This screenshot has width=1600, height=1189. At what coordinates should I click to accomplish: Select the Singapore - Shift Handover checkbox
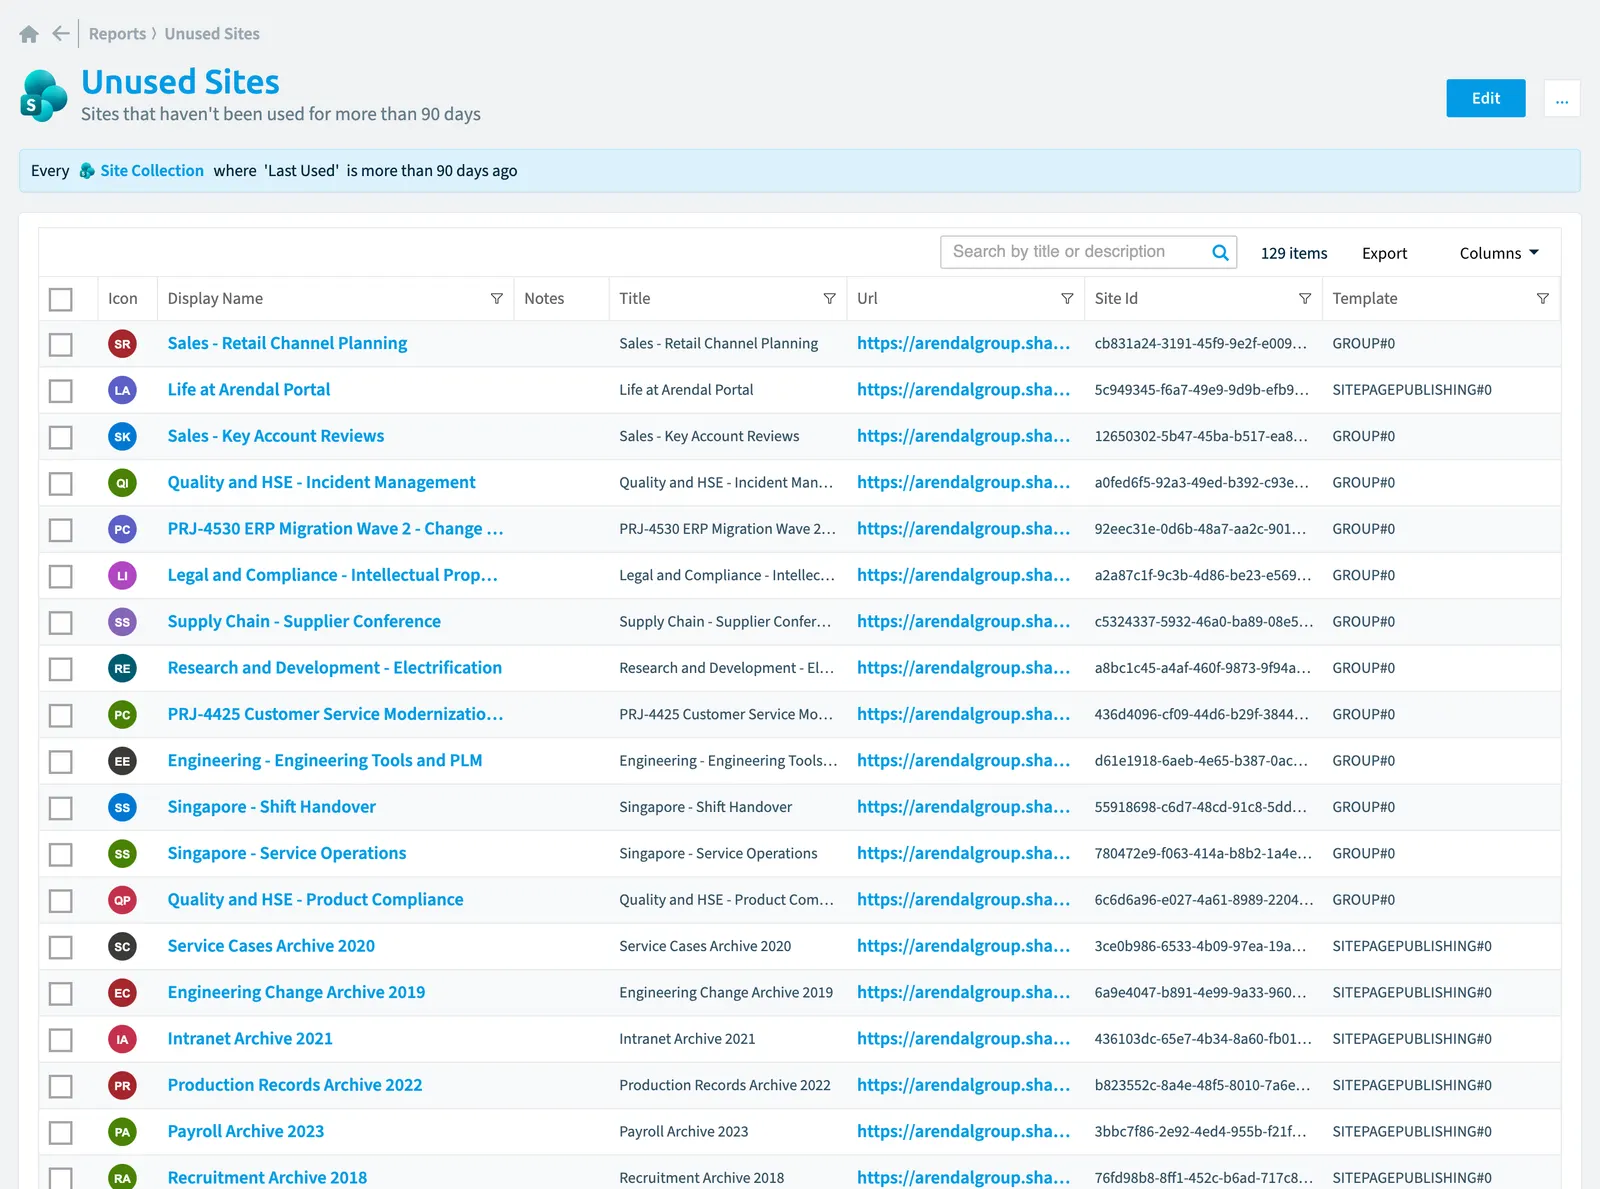(x=61, y=808)
